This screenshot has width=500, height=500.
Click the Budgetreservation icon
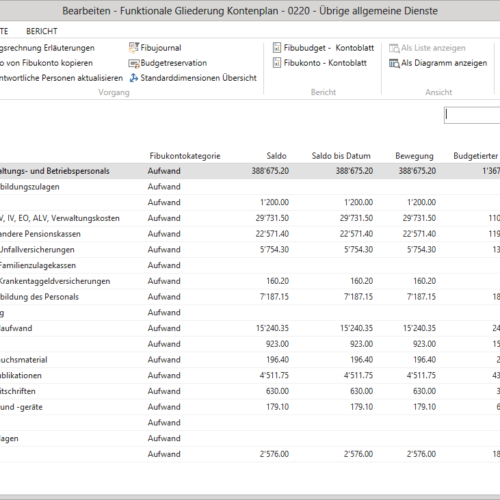tap(134, 63)
